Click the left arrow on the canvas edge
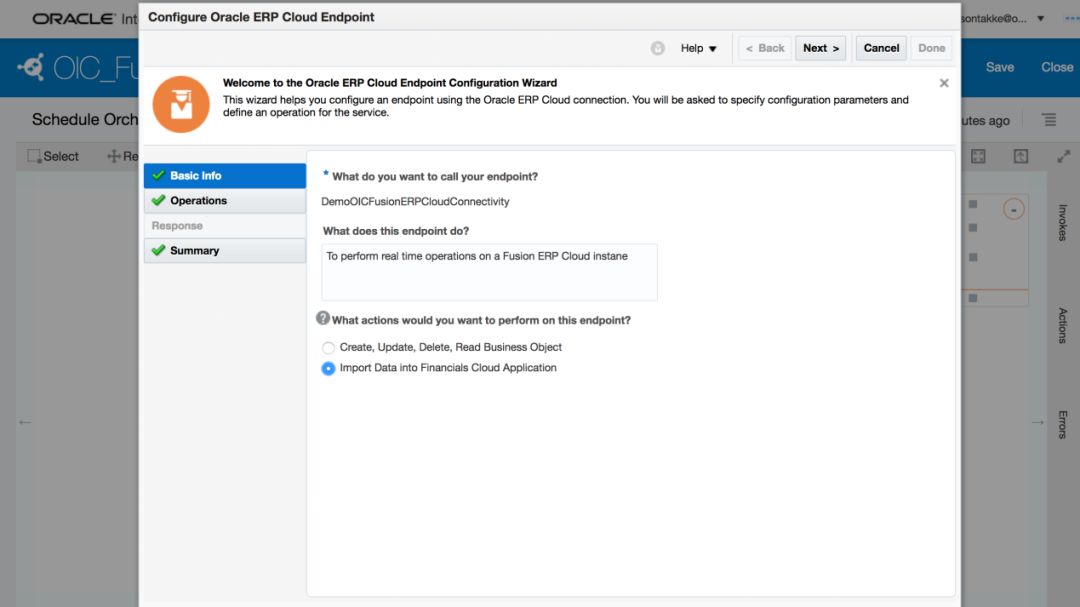 tap(25, 422)
